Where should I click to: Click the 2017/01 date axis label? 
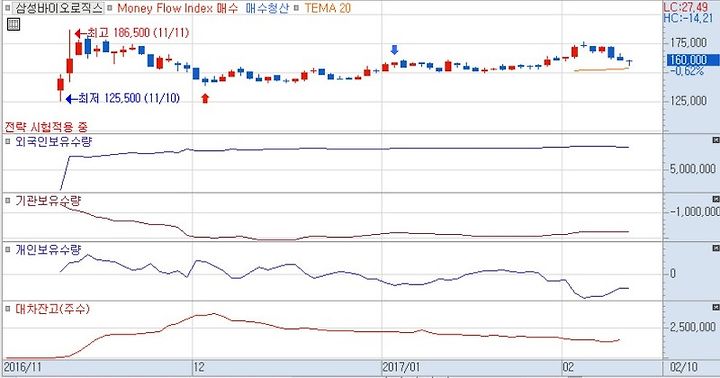coord(401,367)
